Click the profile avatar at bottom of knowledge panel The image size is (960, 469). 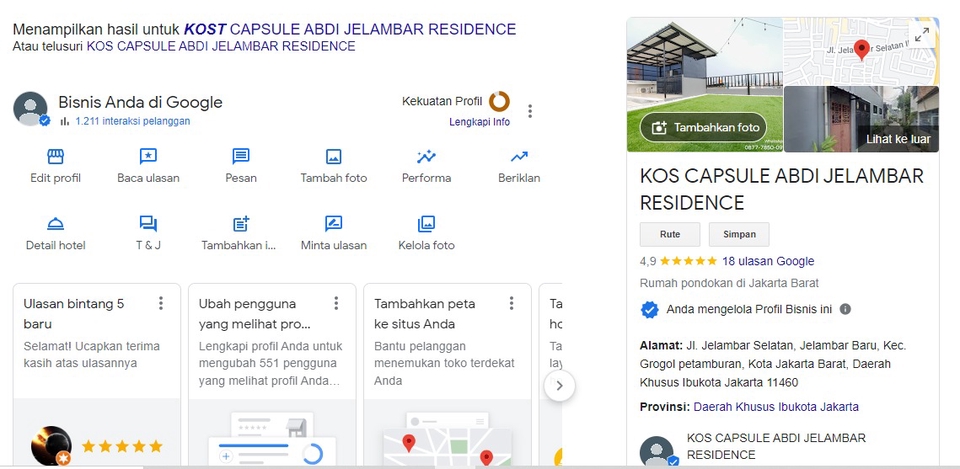point(658,452)
